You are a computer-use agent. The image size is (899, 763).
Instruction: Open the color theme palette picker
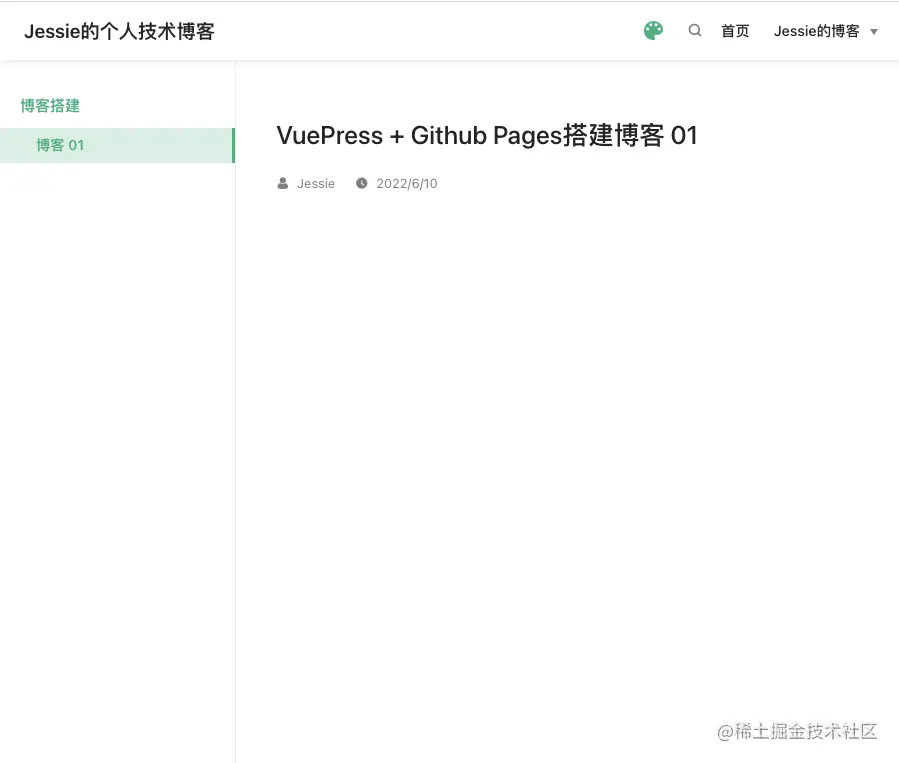click(653, 30)
